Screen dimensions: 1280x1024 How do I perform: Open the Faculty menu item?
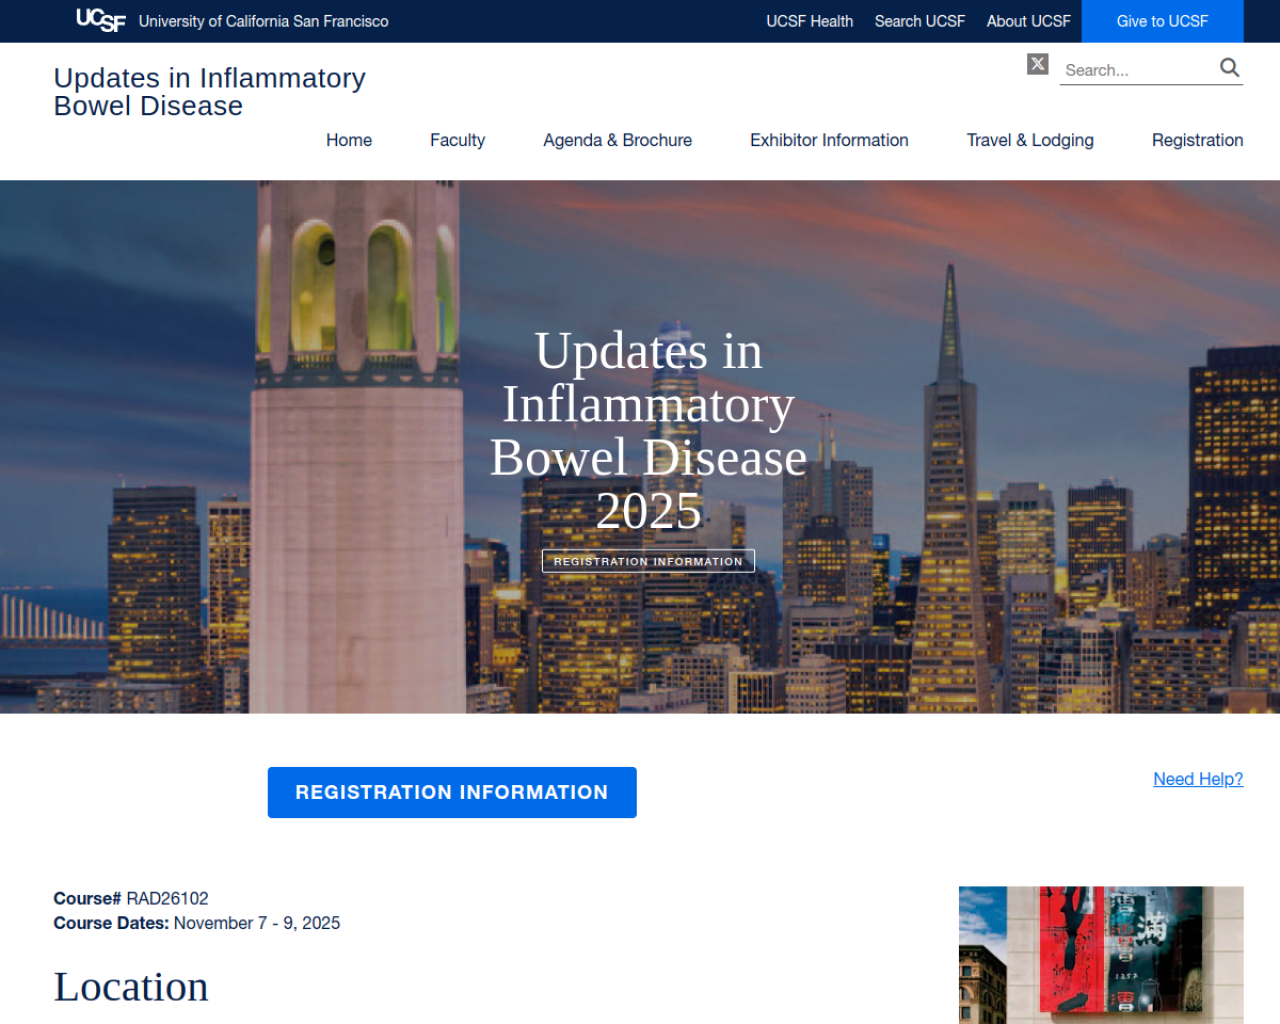[x=457, y=140]
